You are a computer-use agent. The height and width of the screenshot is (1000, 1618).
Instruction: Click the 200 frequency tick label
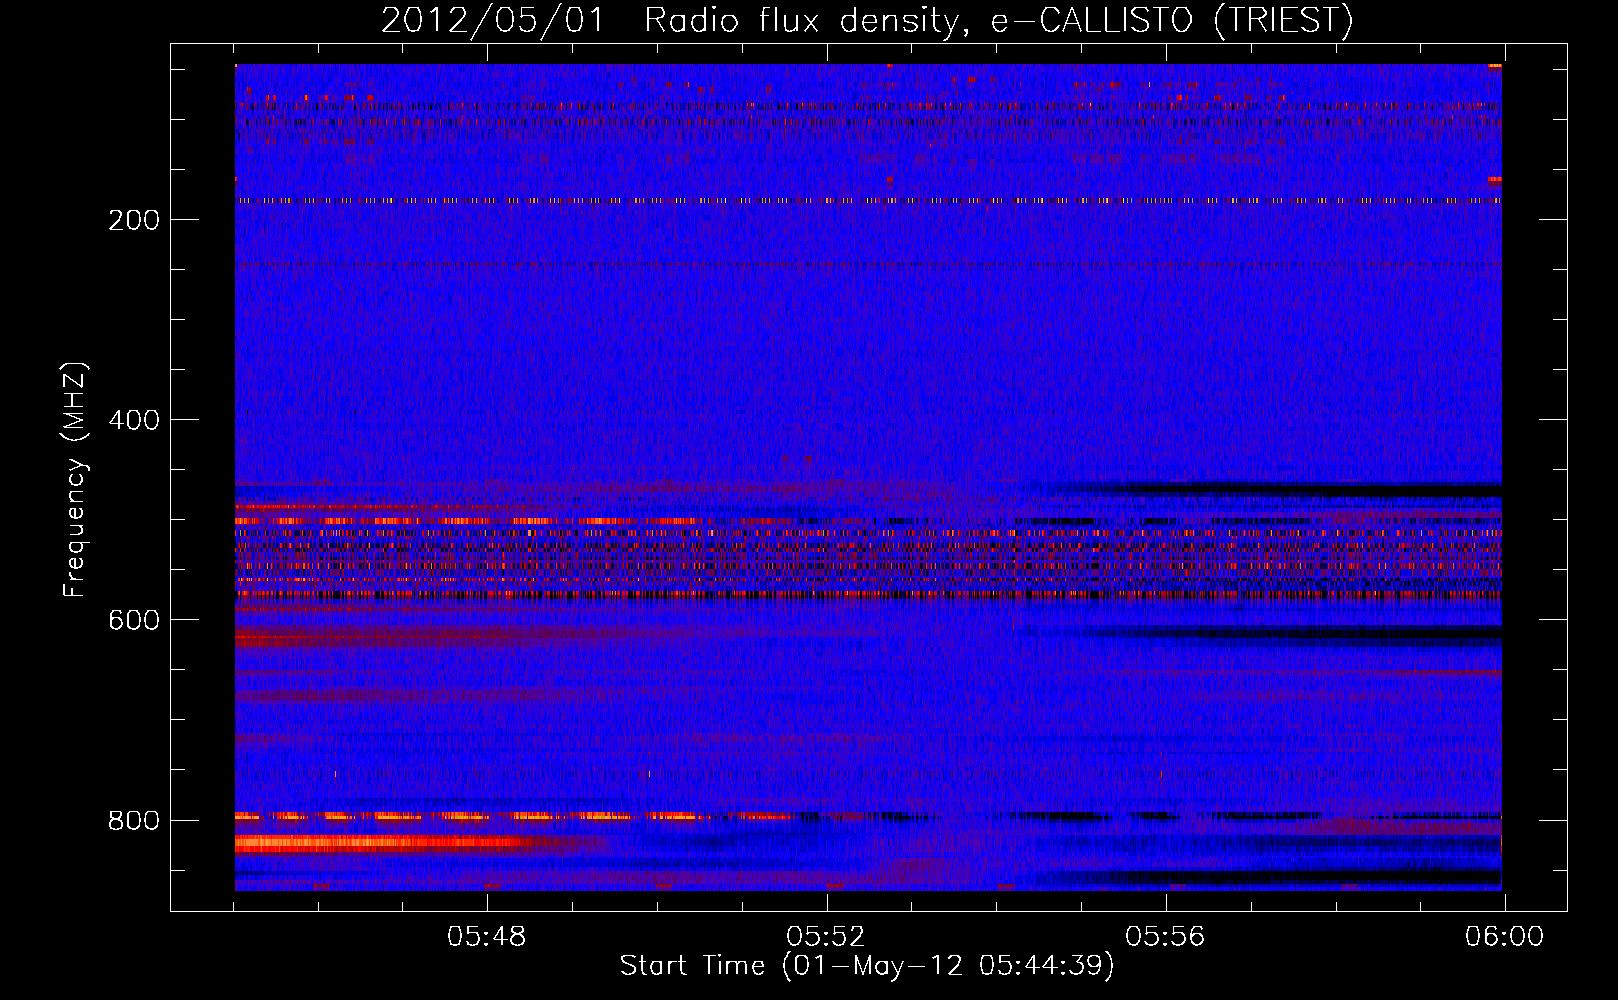[134, 220]
